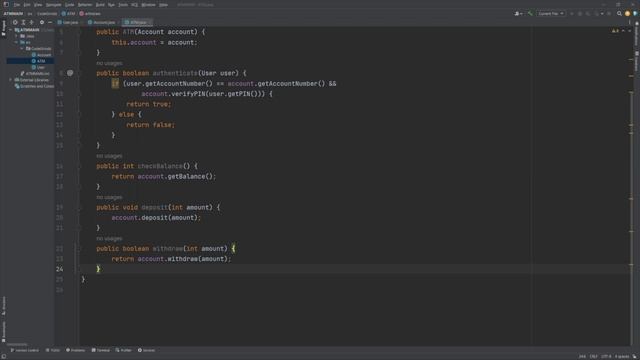Click the ATM class breadcrumb
640x360 pixels.
(69, 13)
